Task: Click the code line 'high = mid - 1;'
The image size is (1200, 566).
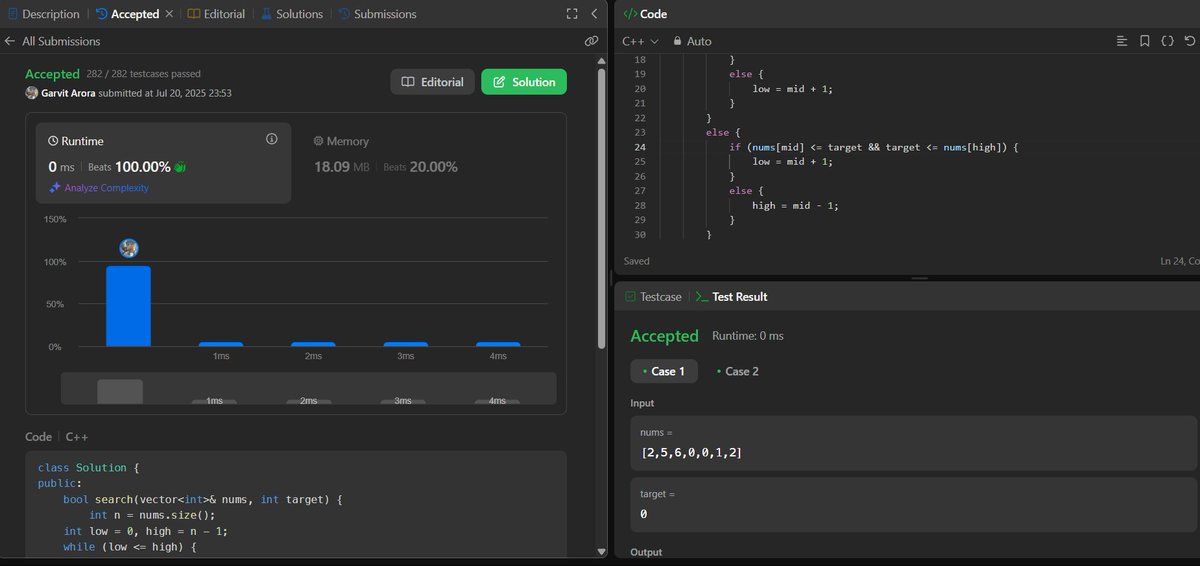Action: pos(795,205)
